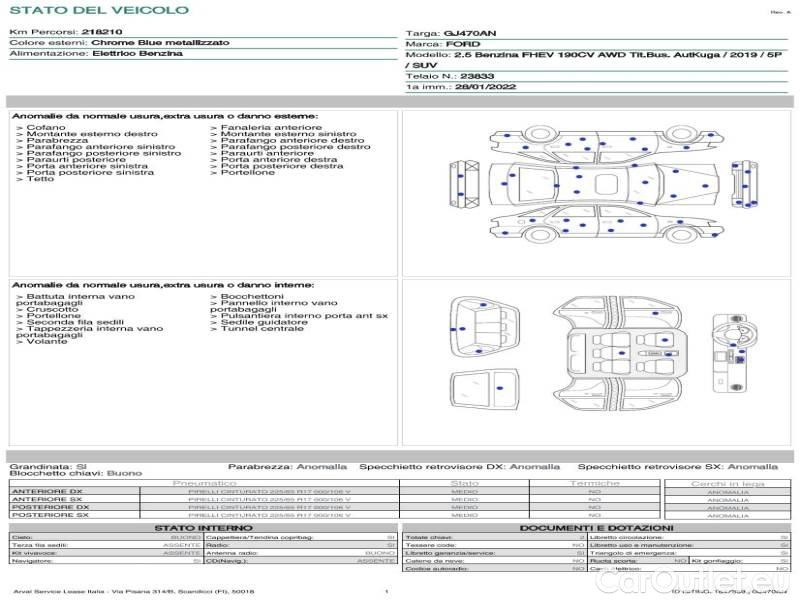Open the CarOutlet.eu watermark link
800x600 pixels.
tap(694, 580)
